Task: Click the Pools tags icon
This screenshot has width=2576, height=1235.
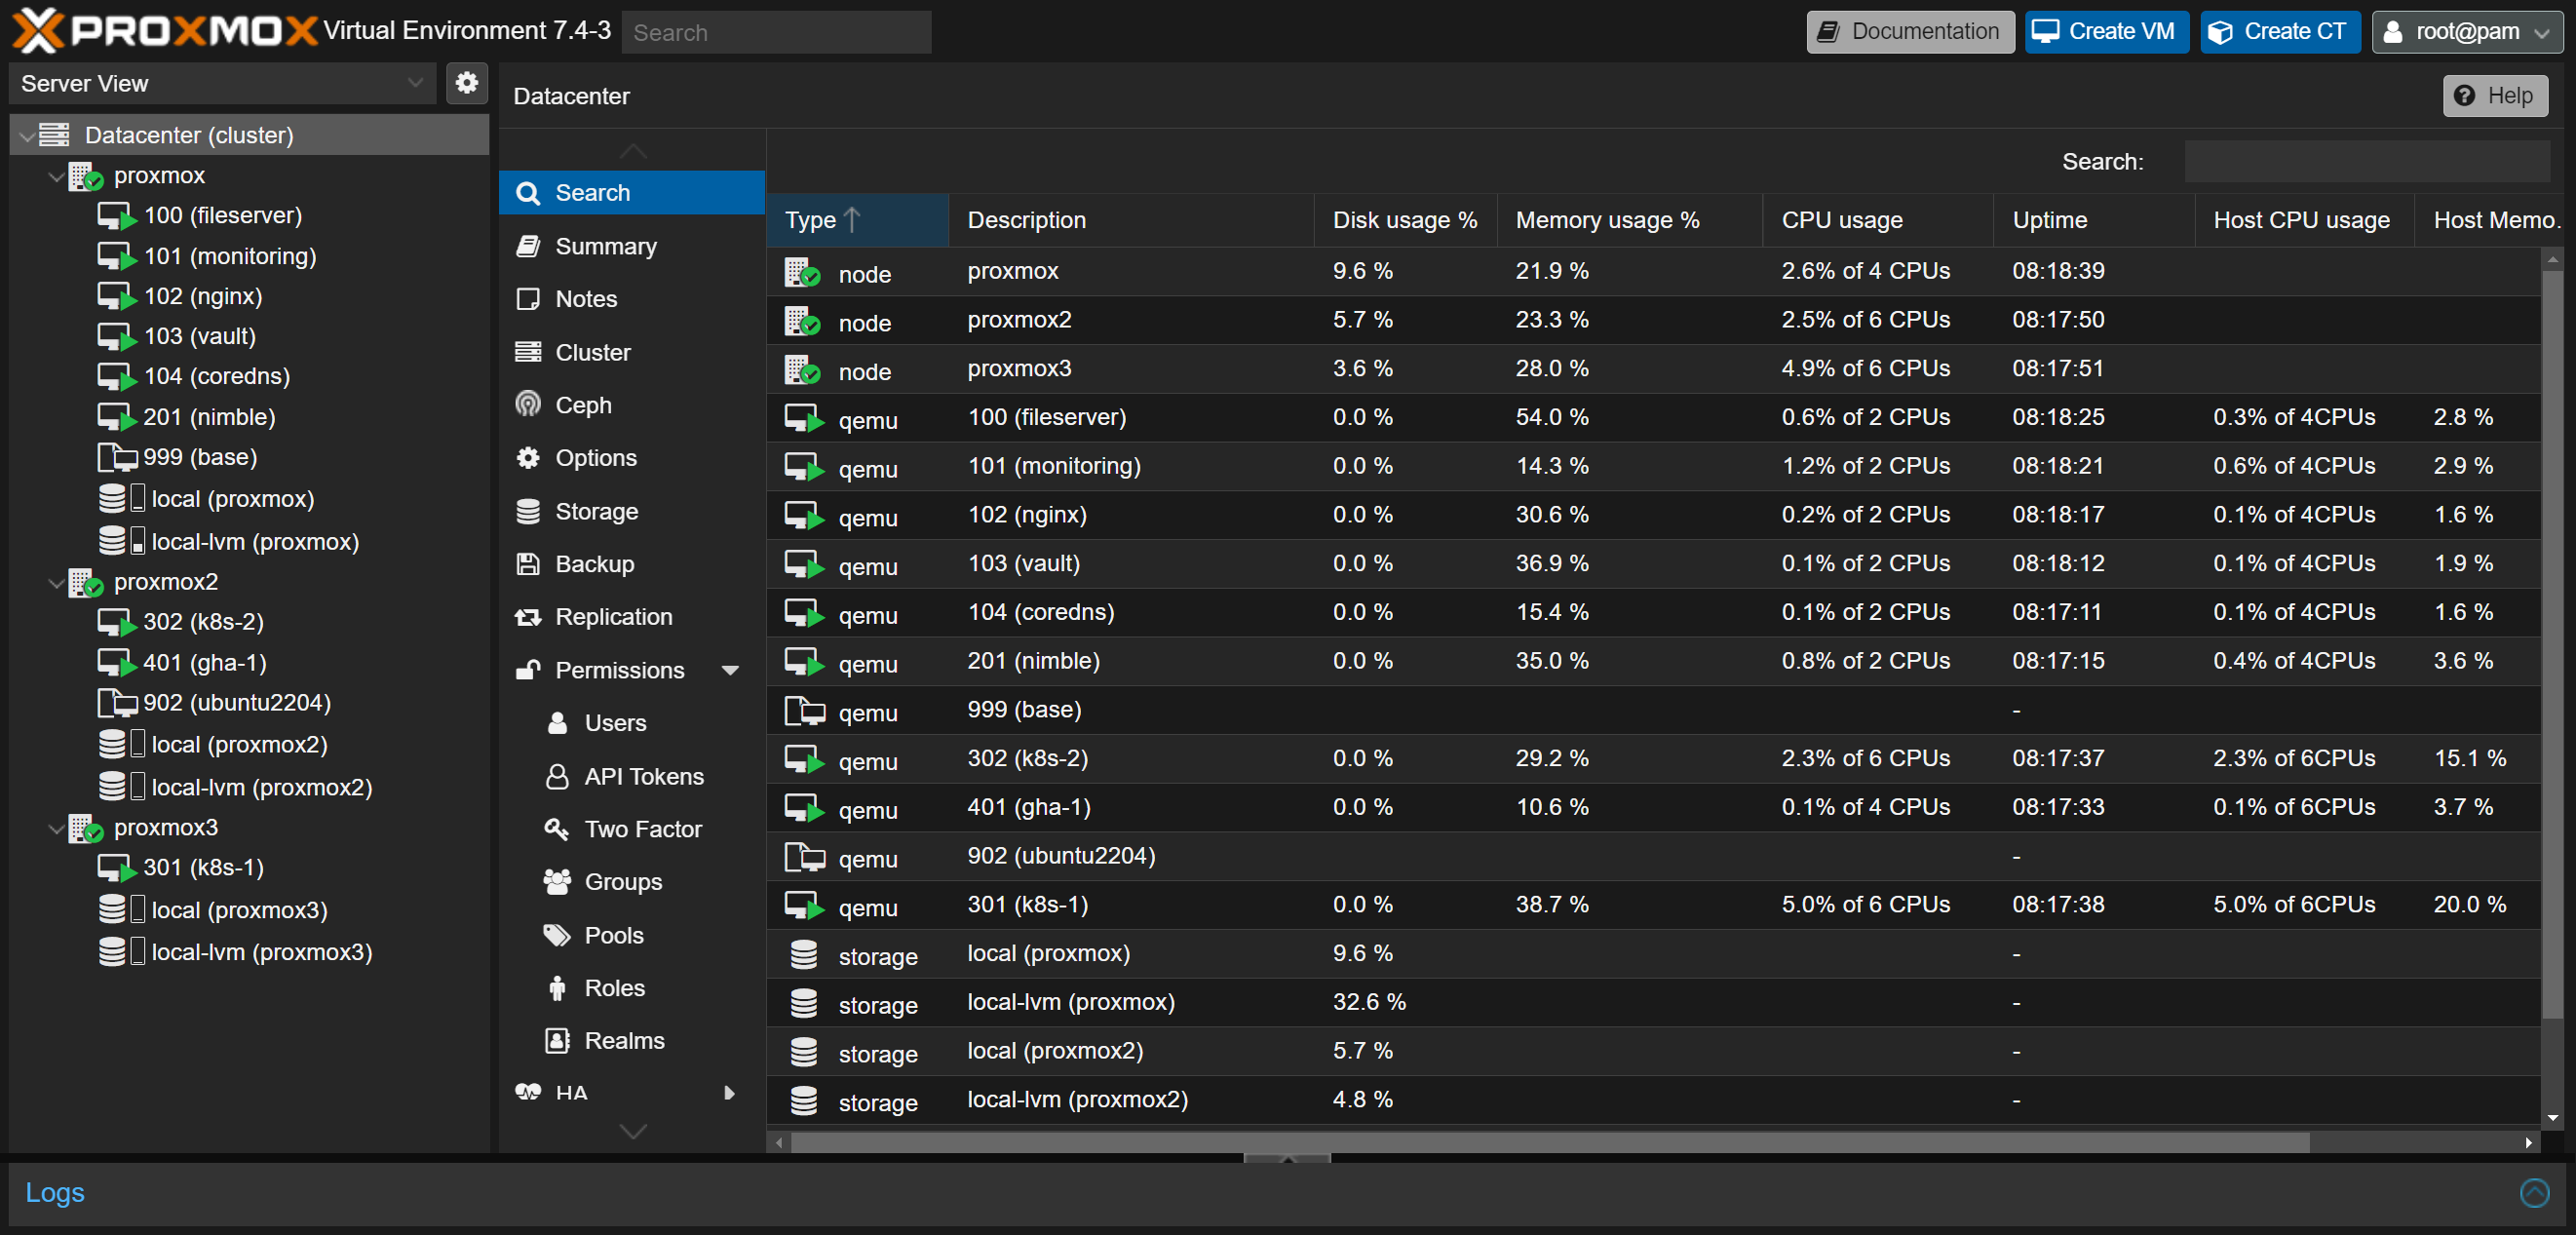Action: click(x=557, y=935)
